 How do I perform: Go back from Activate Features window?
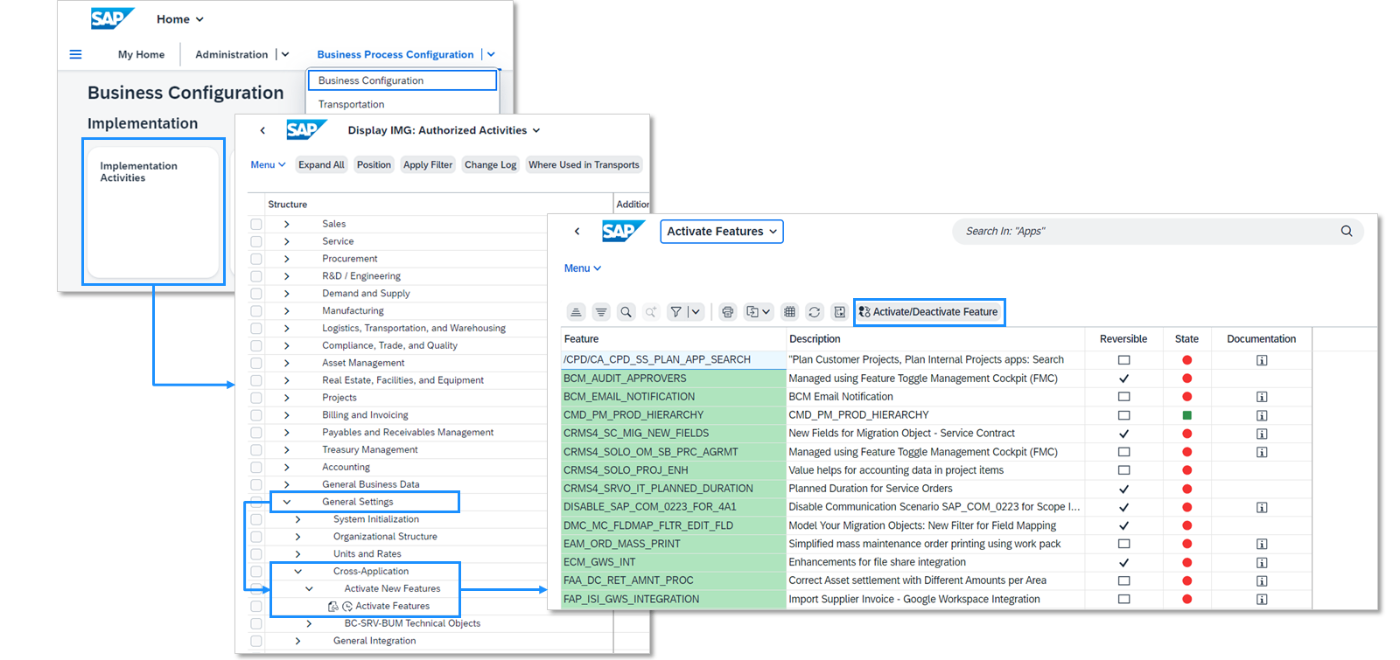(x=577, y=231)
